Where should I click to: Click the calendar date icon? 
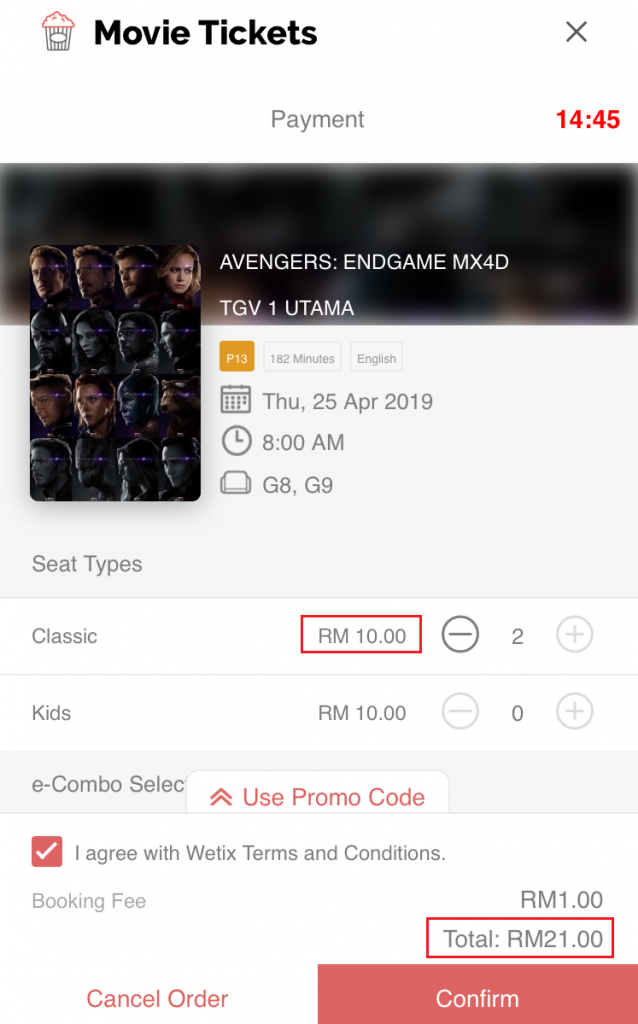click(235, 401)
